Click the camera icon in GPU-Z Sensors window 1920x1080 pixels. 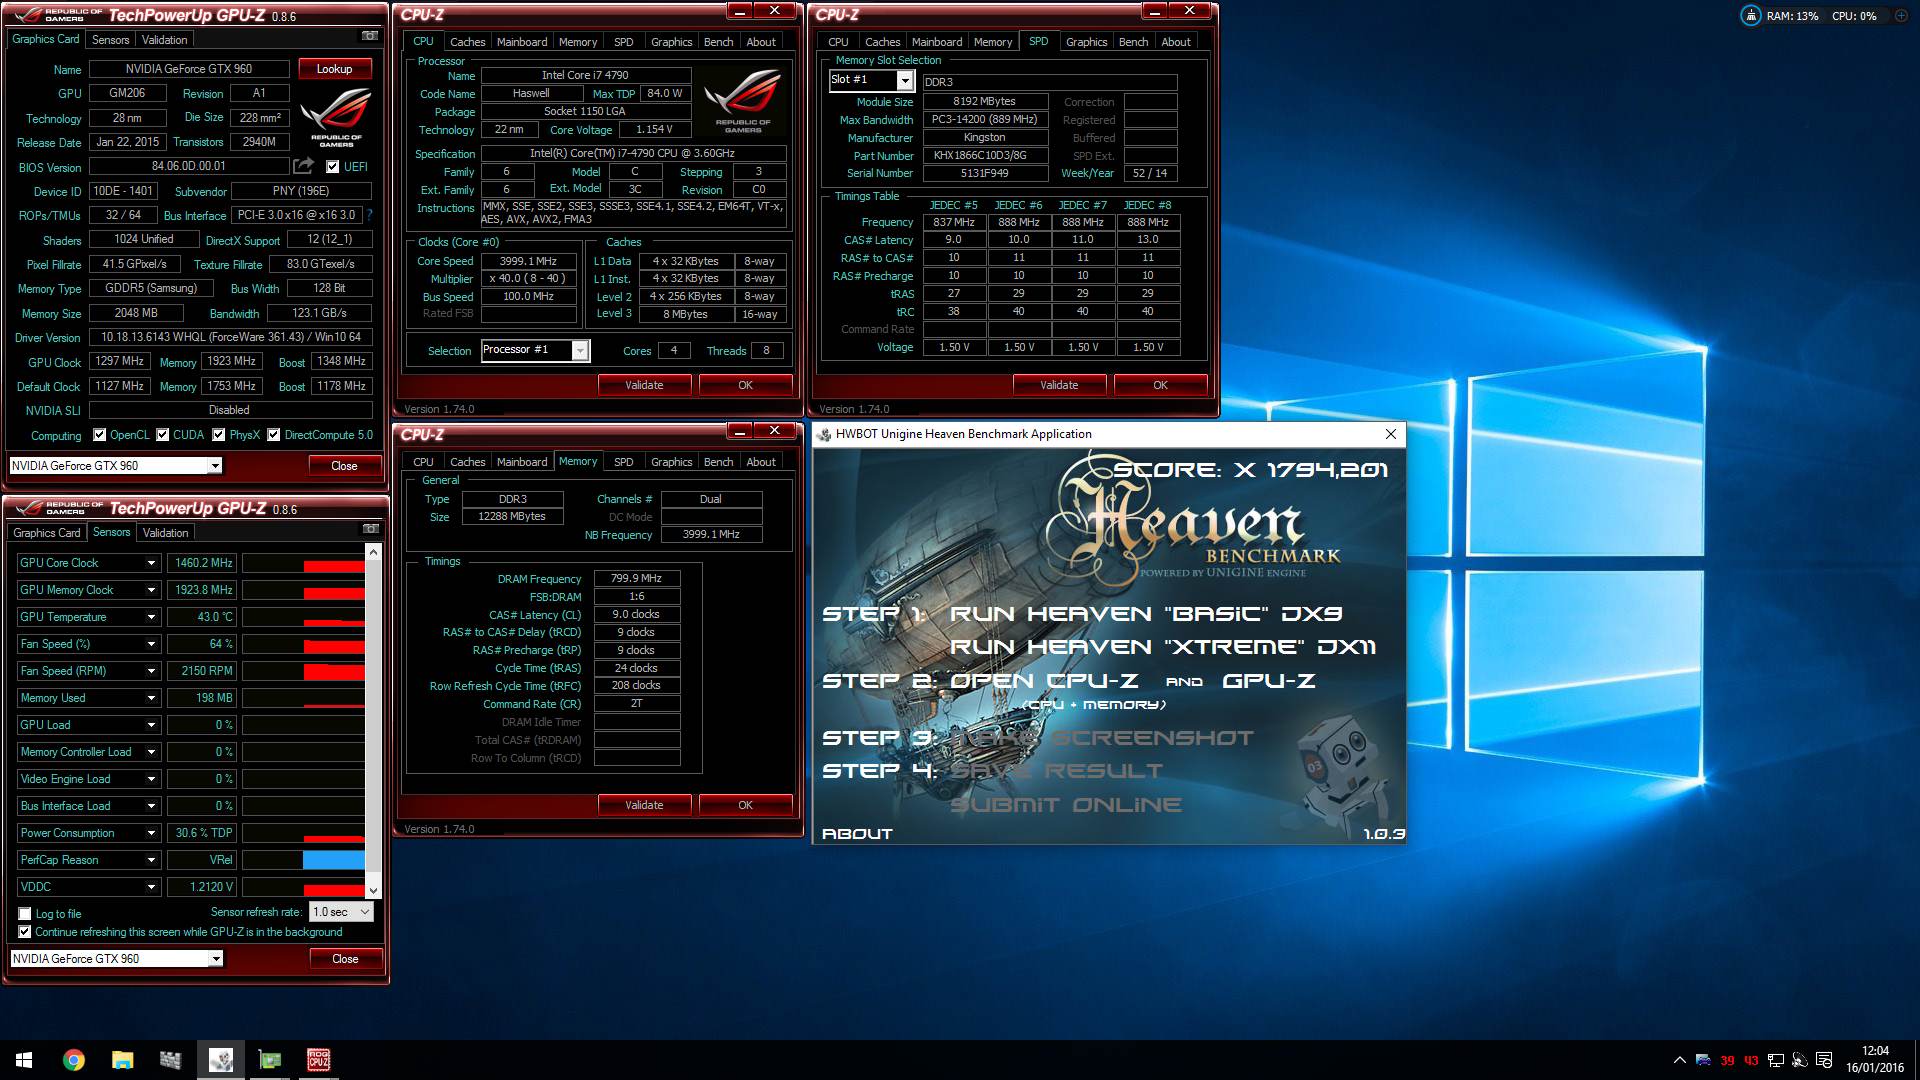point(370,529)
